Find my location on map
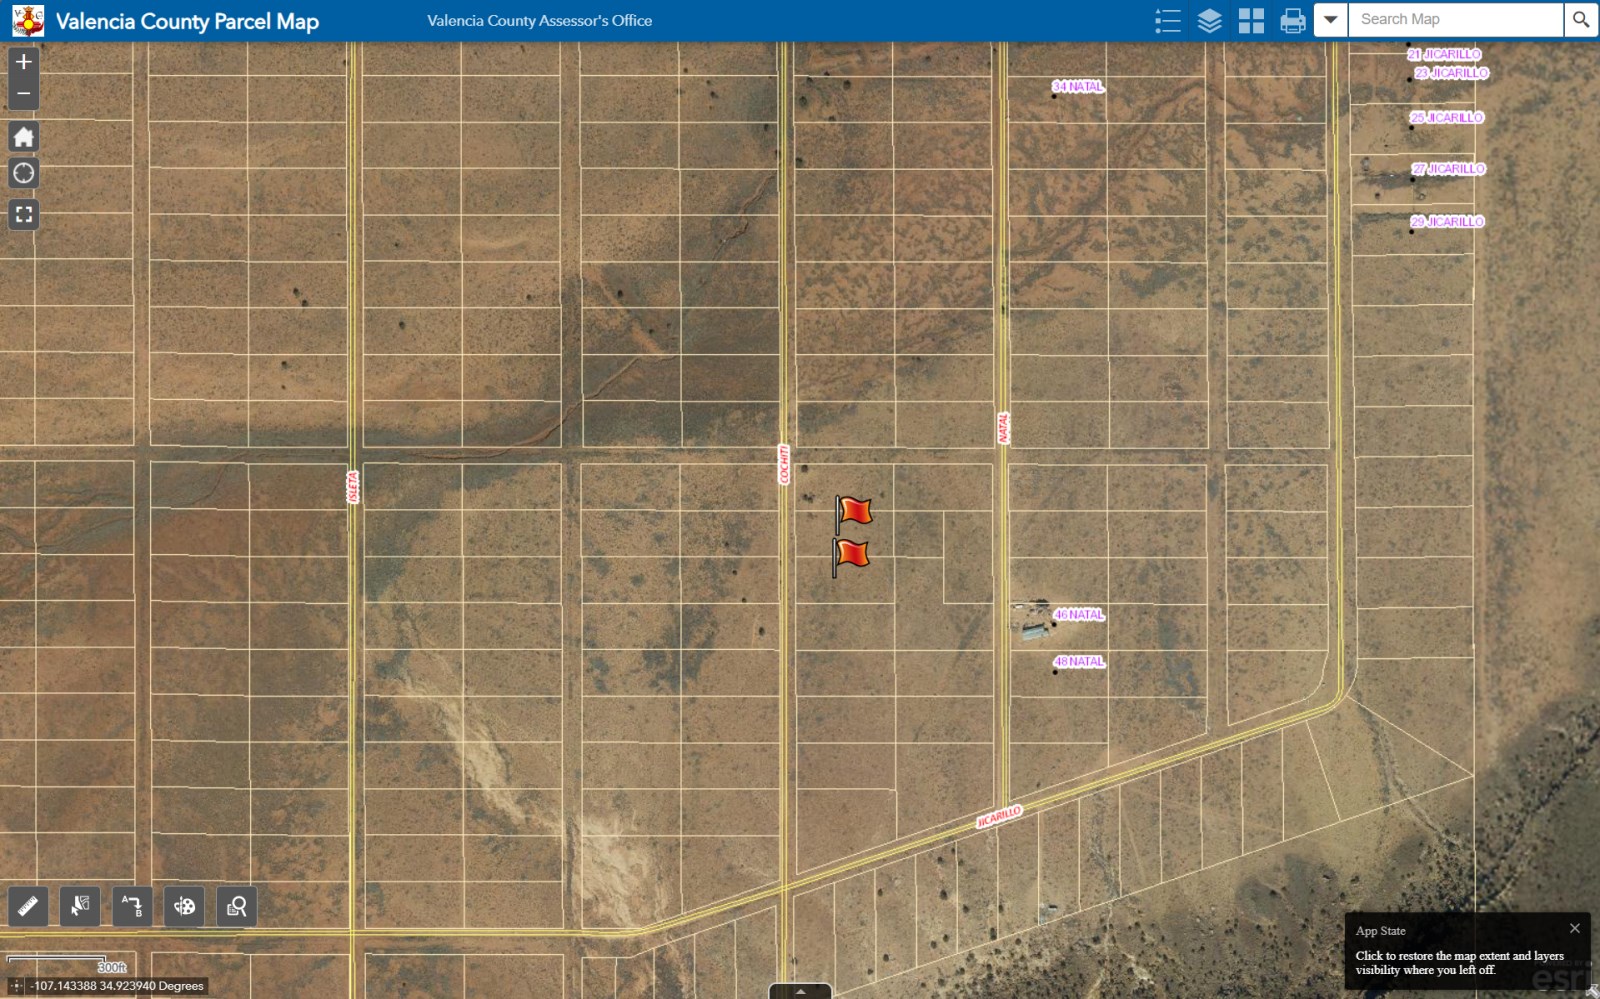Screen dimensions: 1600x999 [24, 174]
